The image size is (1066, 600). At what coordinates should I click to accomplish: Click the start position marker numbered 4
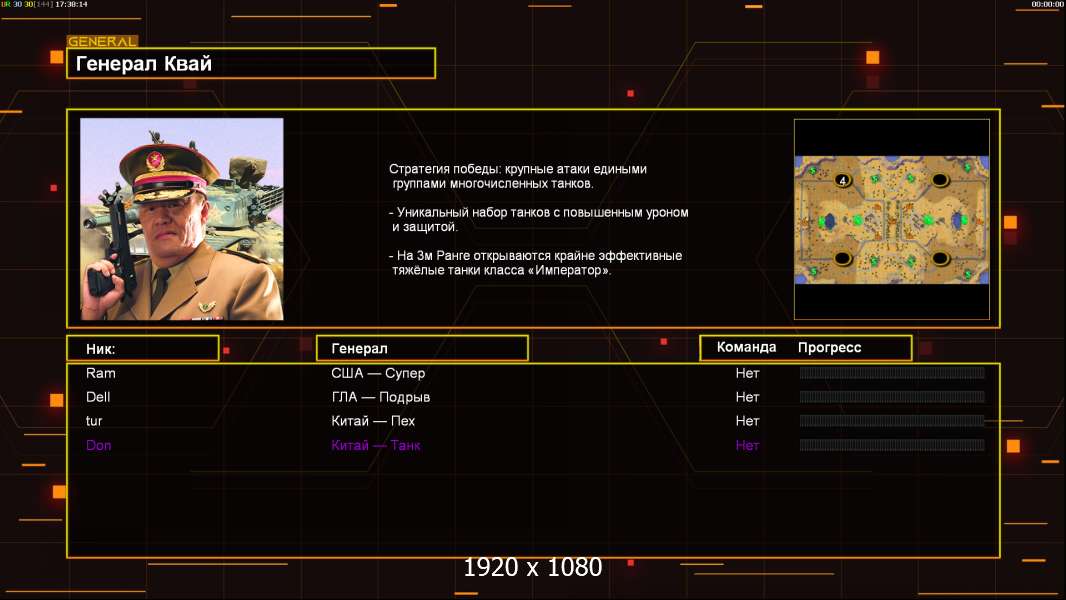842,181
